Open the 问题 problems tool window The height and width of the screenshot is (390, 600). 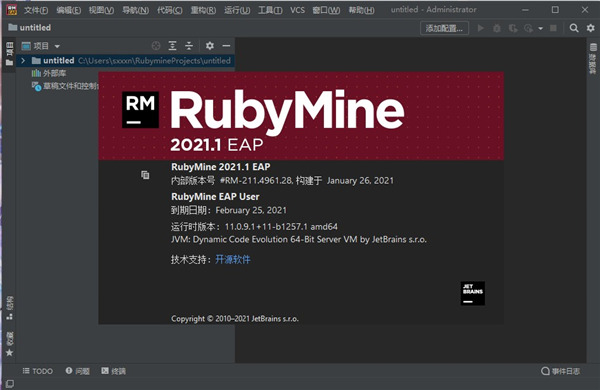click(x=78, y=371)
